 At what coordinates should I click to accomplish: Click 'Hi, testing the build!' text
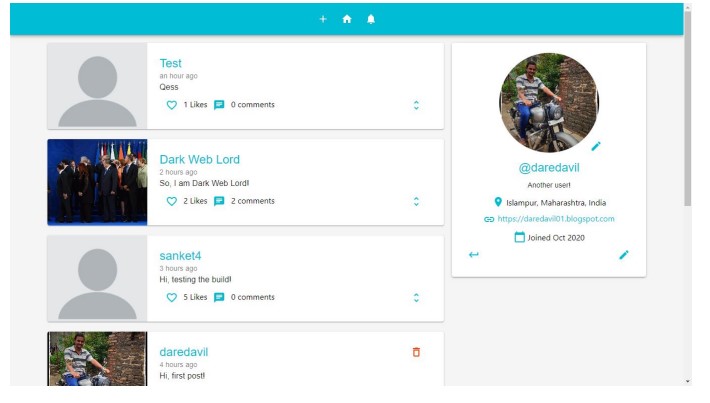[196, 279]
